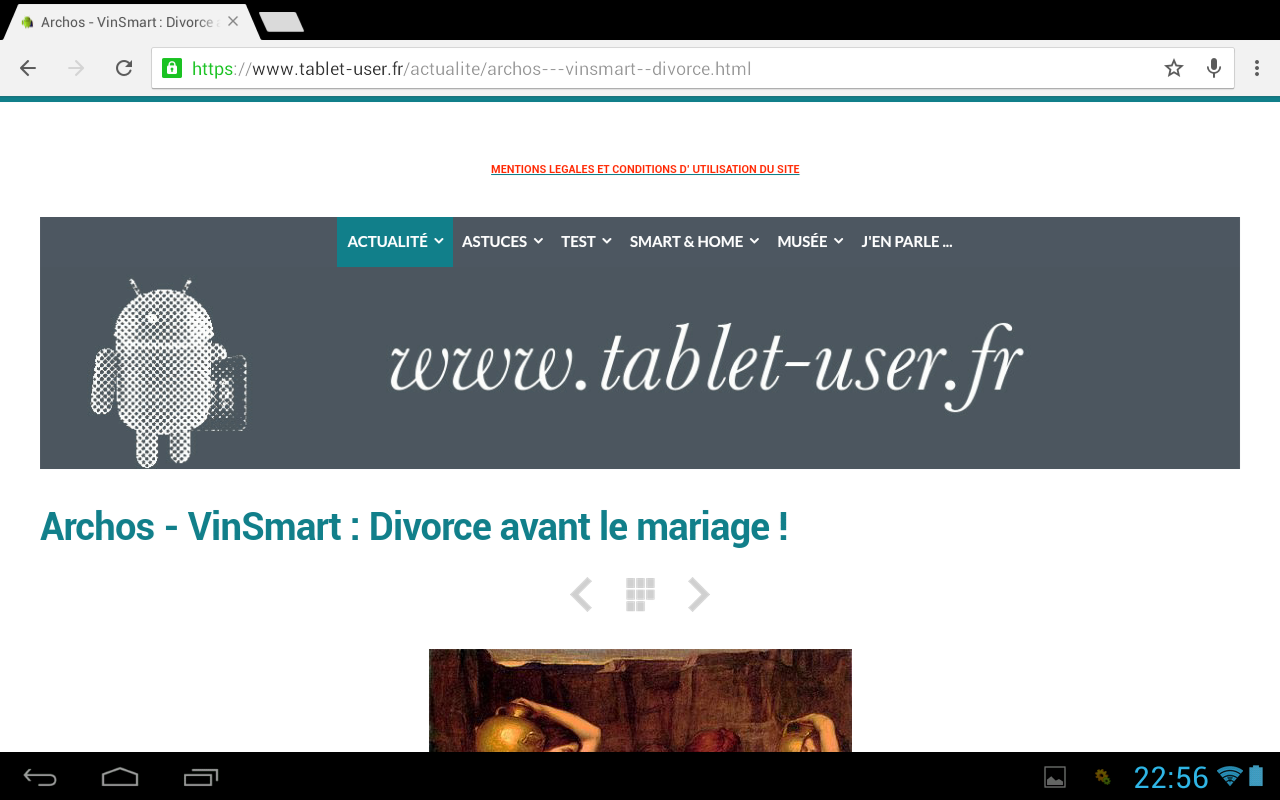
Task: Go to next article with right chevron
Action: 699,594
